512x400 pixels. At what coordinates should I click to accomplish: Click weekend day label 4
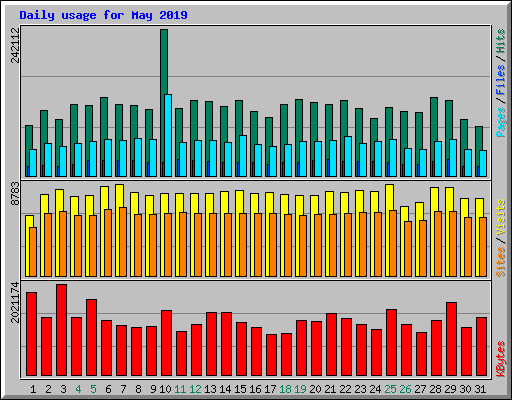(78, 389)
